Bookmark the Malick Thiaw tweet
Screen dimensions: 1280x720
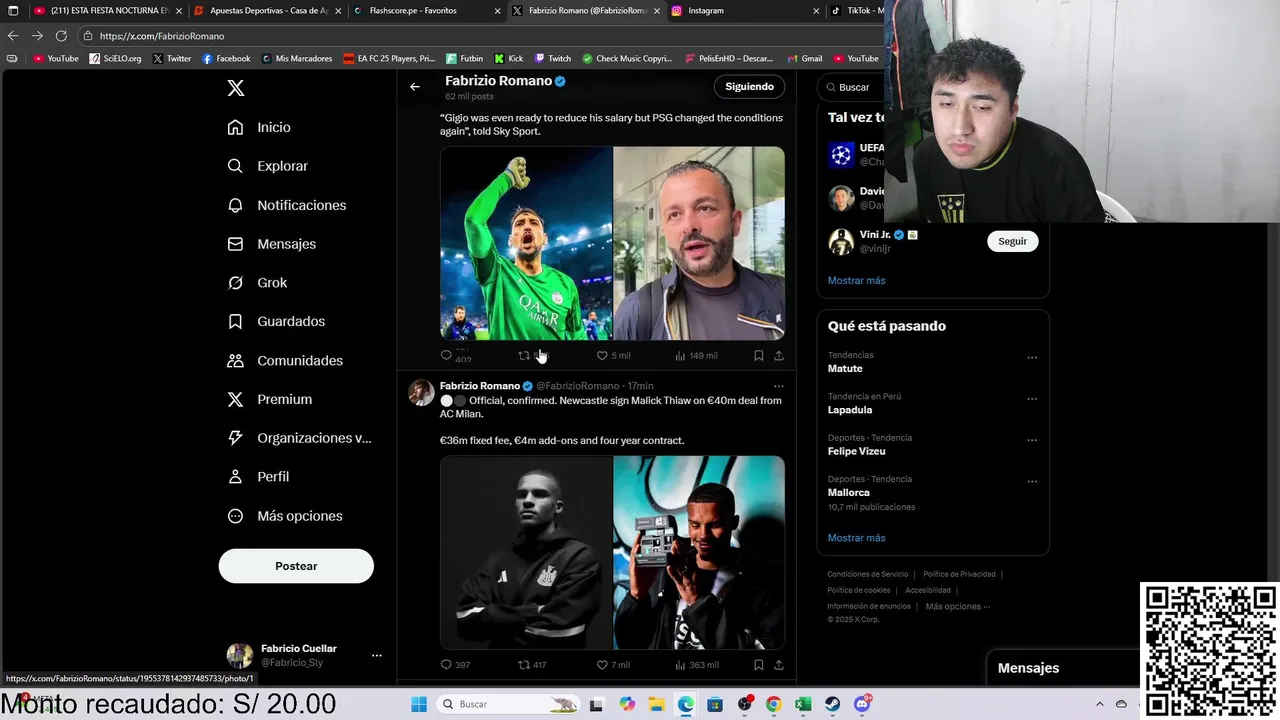pos(759,664)
